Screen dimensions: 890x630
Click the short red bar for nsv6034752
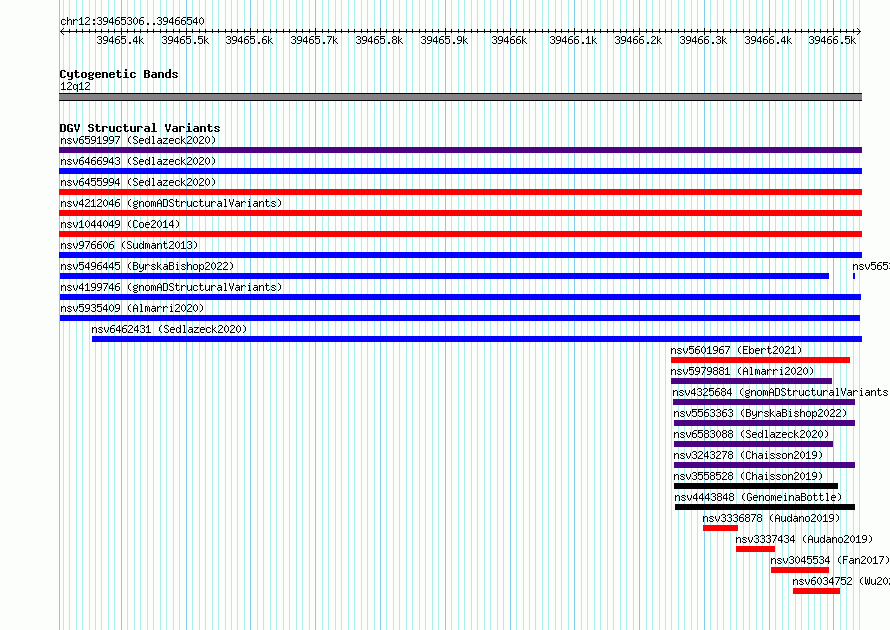(816, 591)
